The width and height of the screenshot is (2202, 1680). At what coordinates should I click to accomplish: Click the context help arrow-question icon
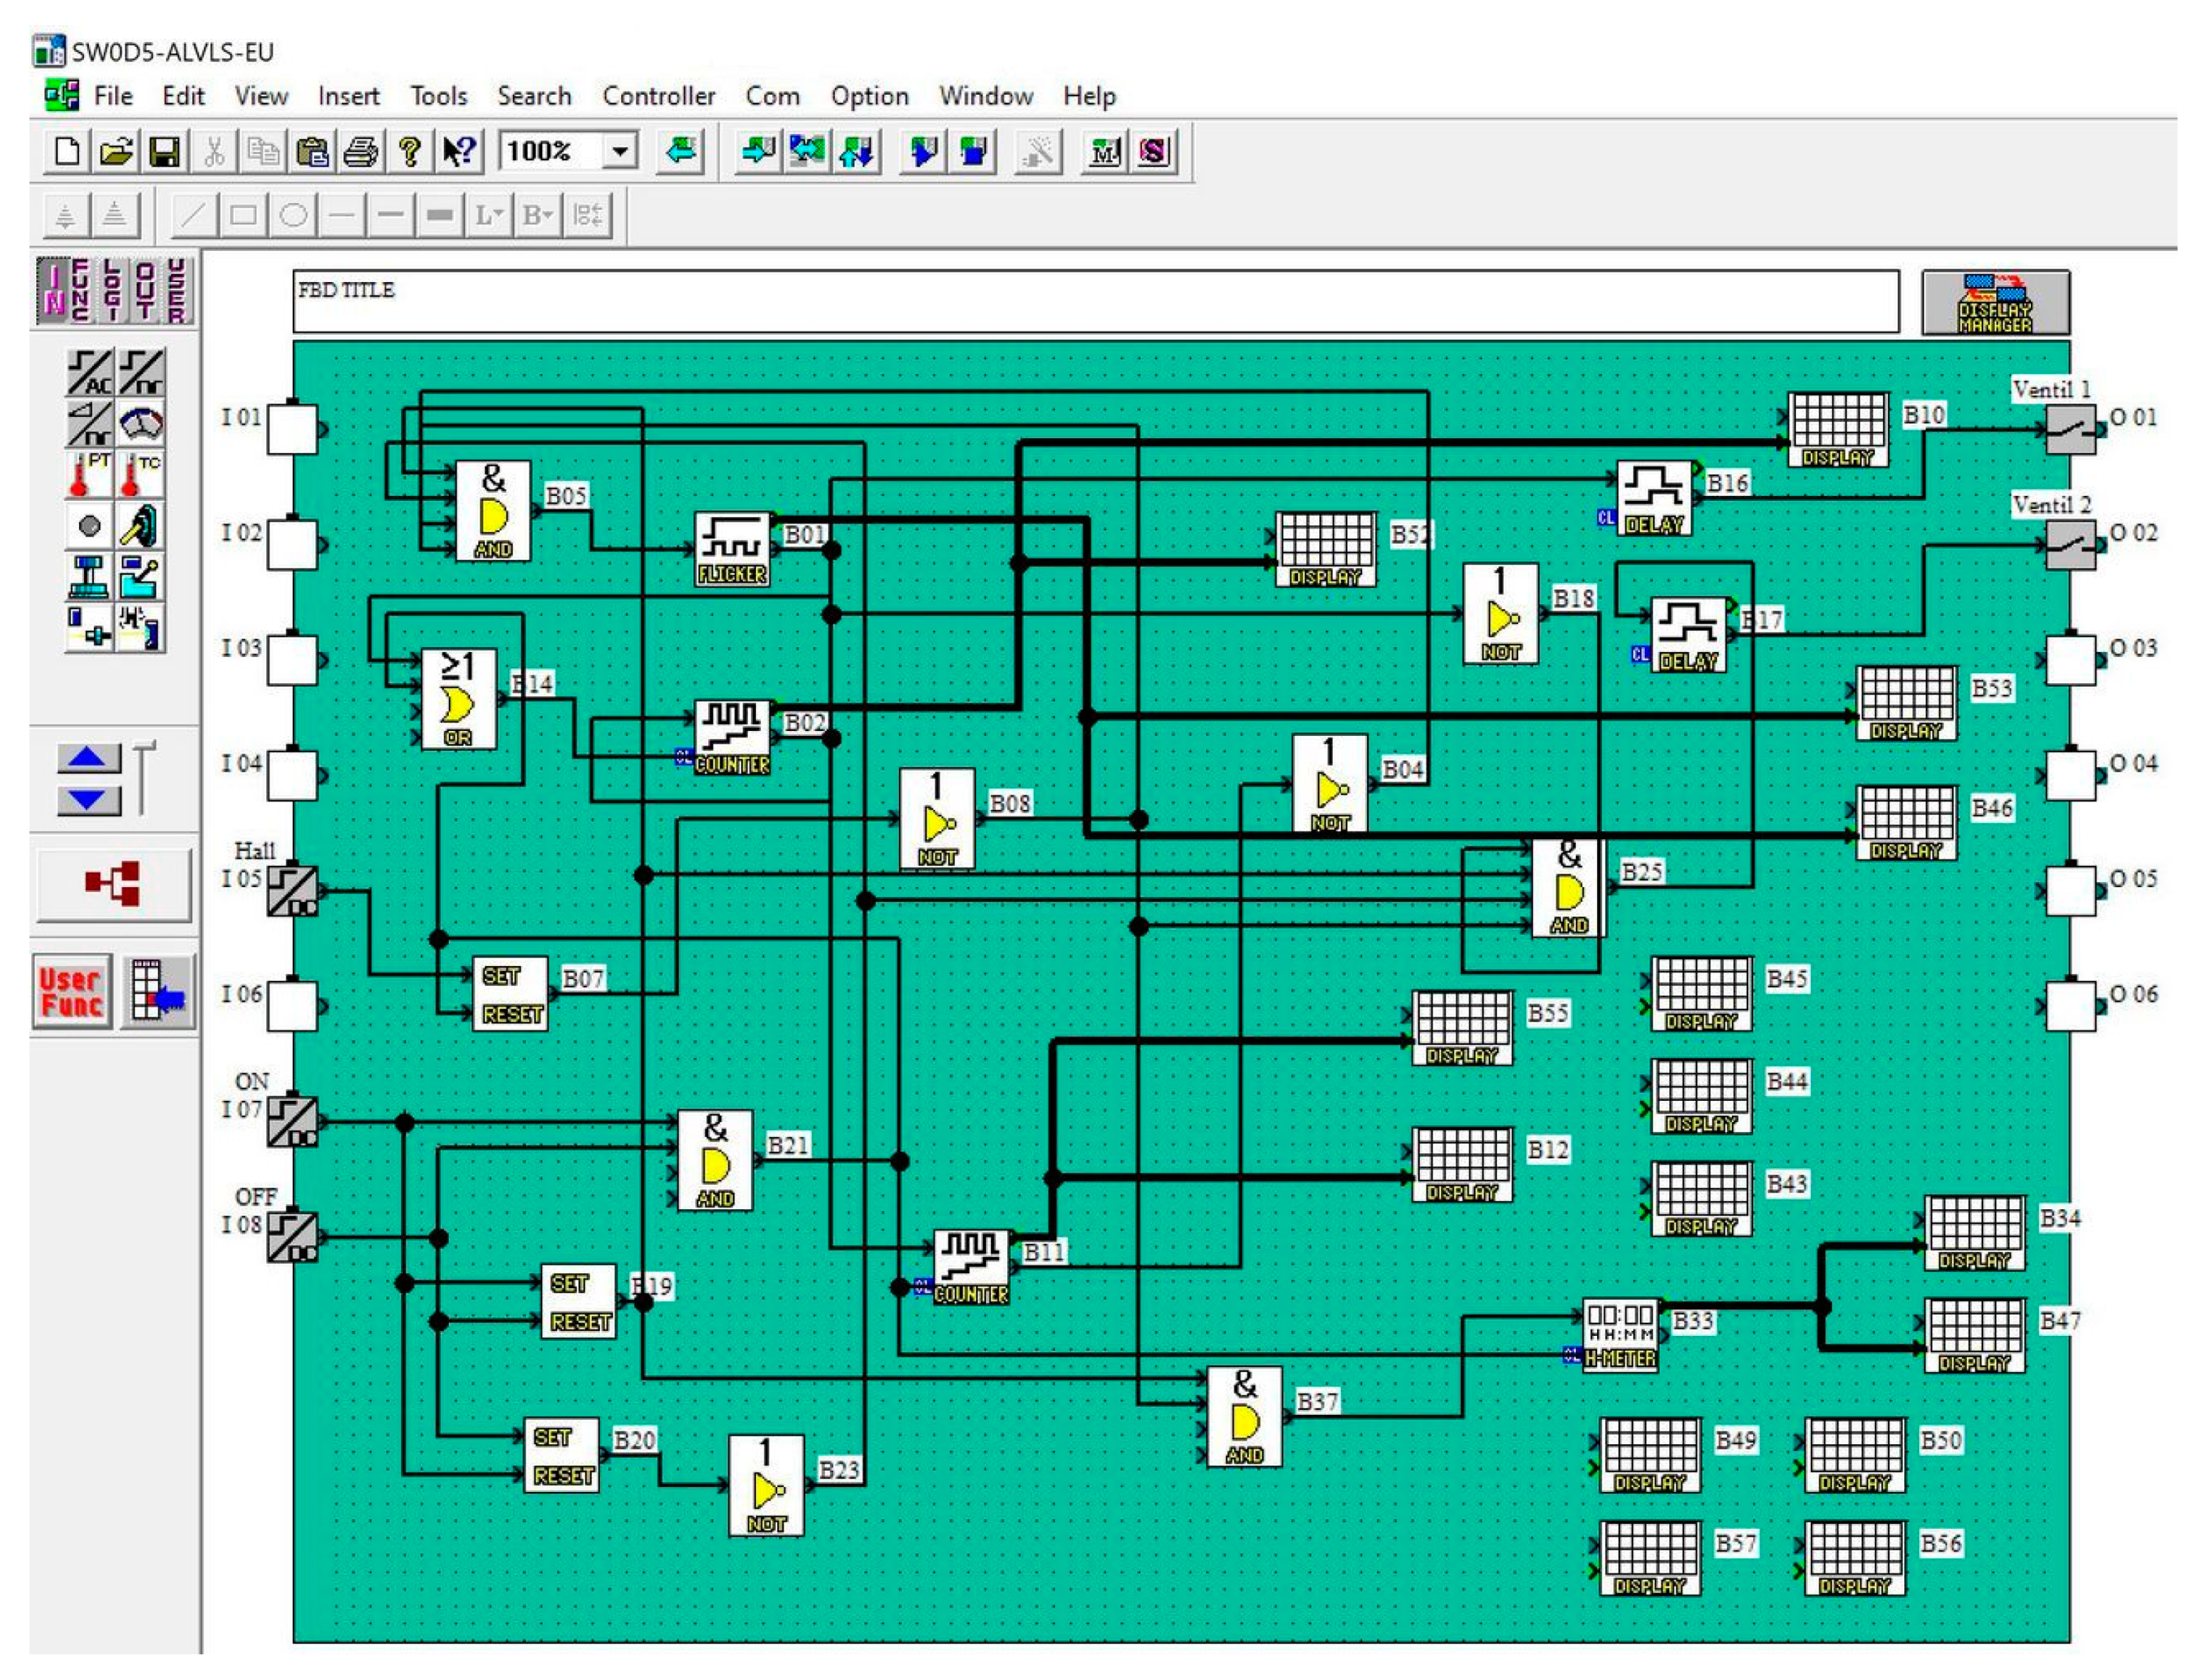(459, 152)
